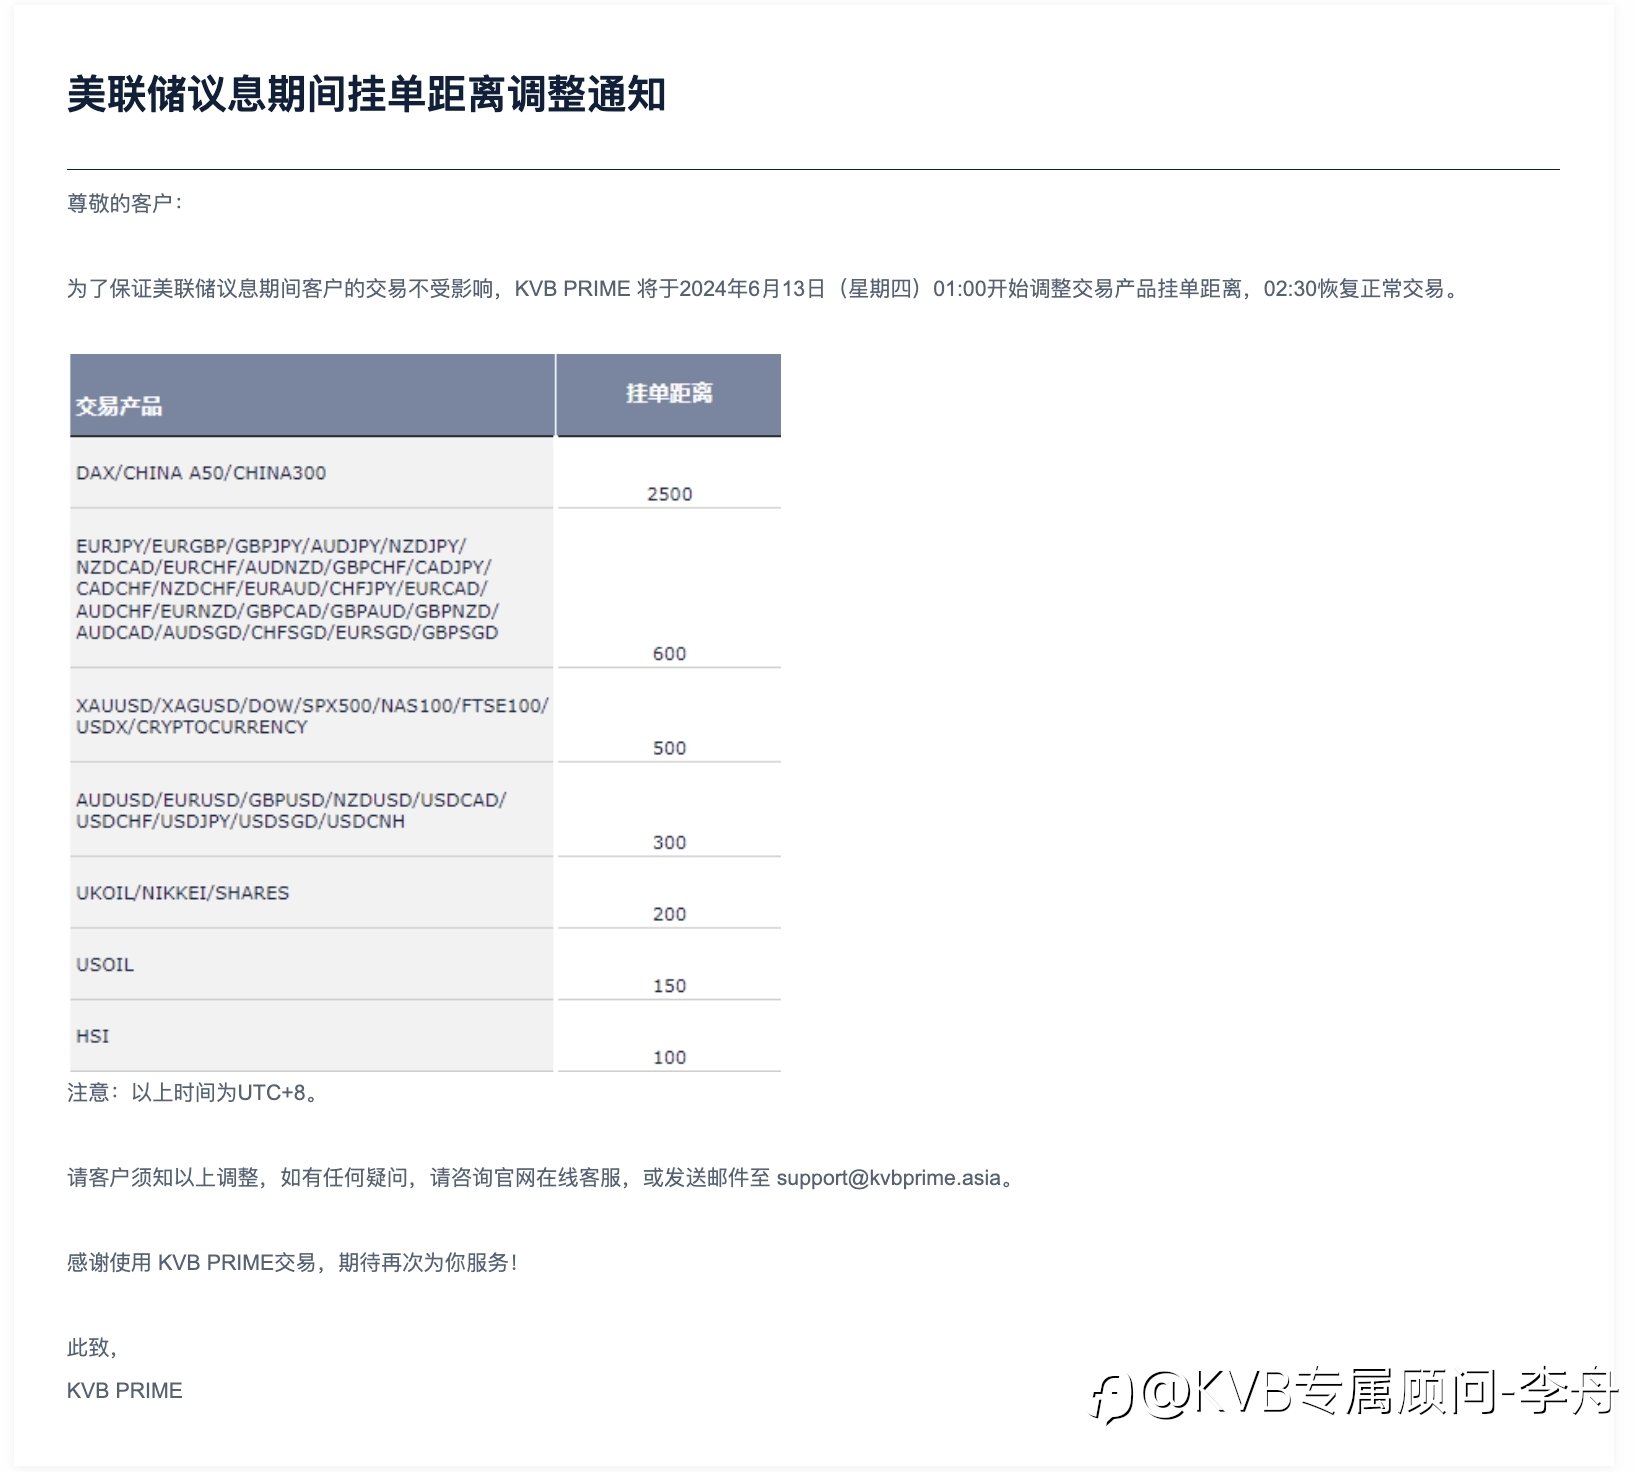Image resolution: width=1636 pixels, height=1472 pixels.
Task: Click the XAUUSD/XAGUSD/DOW cell
Action: [312, 716]
